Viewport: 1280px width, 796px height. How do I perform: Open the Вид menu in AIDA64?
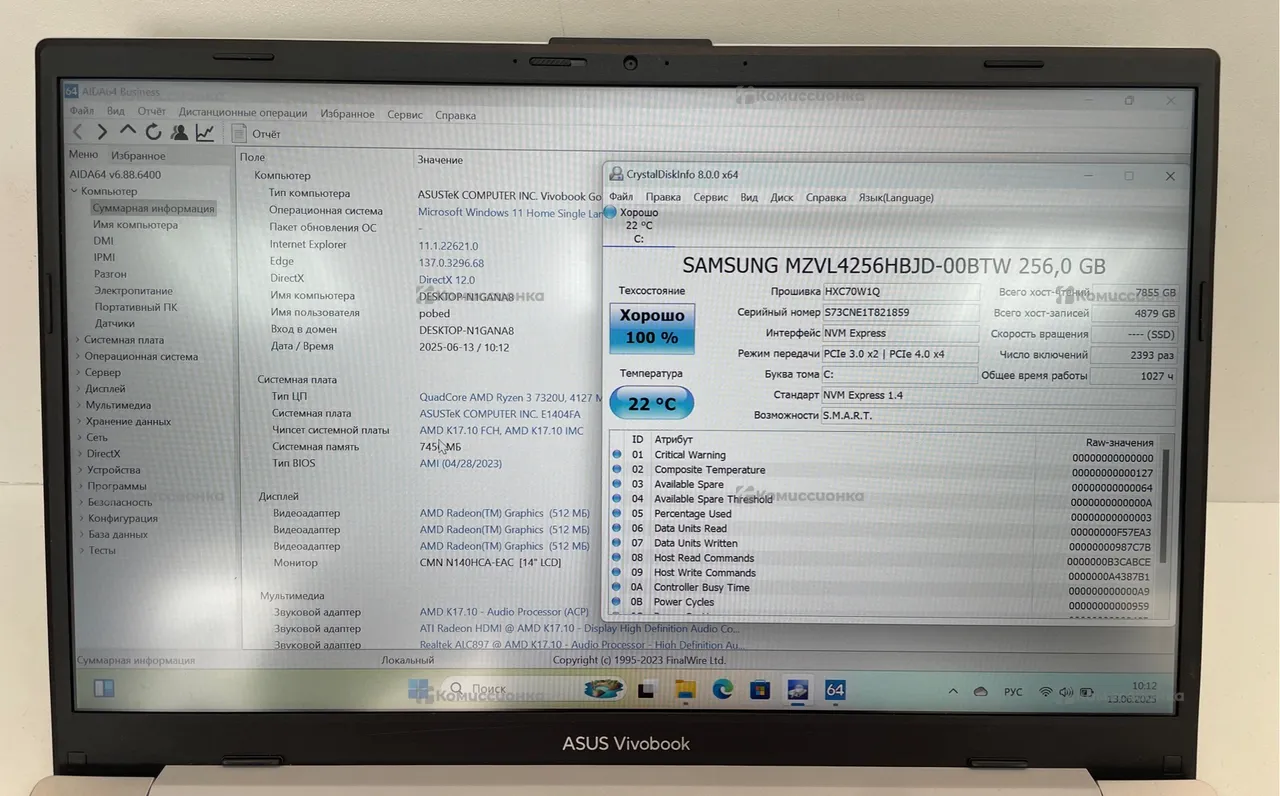click(x=116, y=112)
